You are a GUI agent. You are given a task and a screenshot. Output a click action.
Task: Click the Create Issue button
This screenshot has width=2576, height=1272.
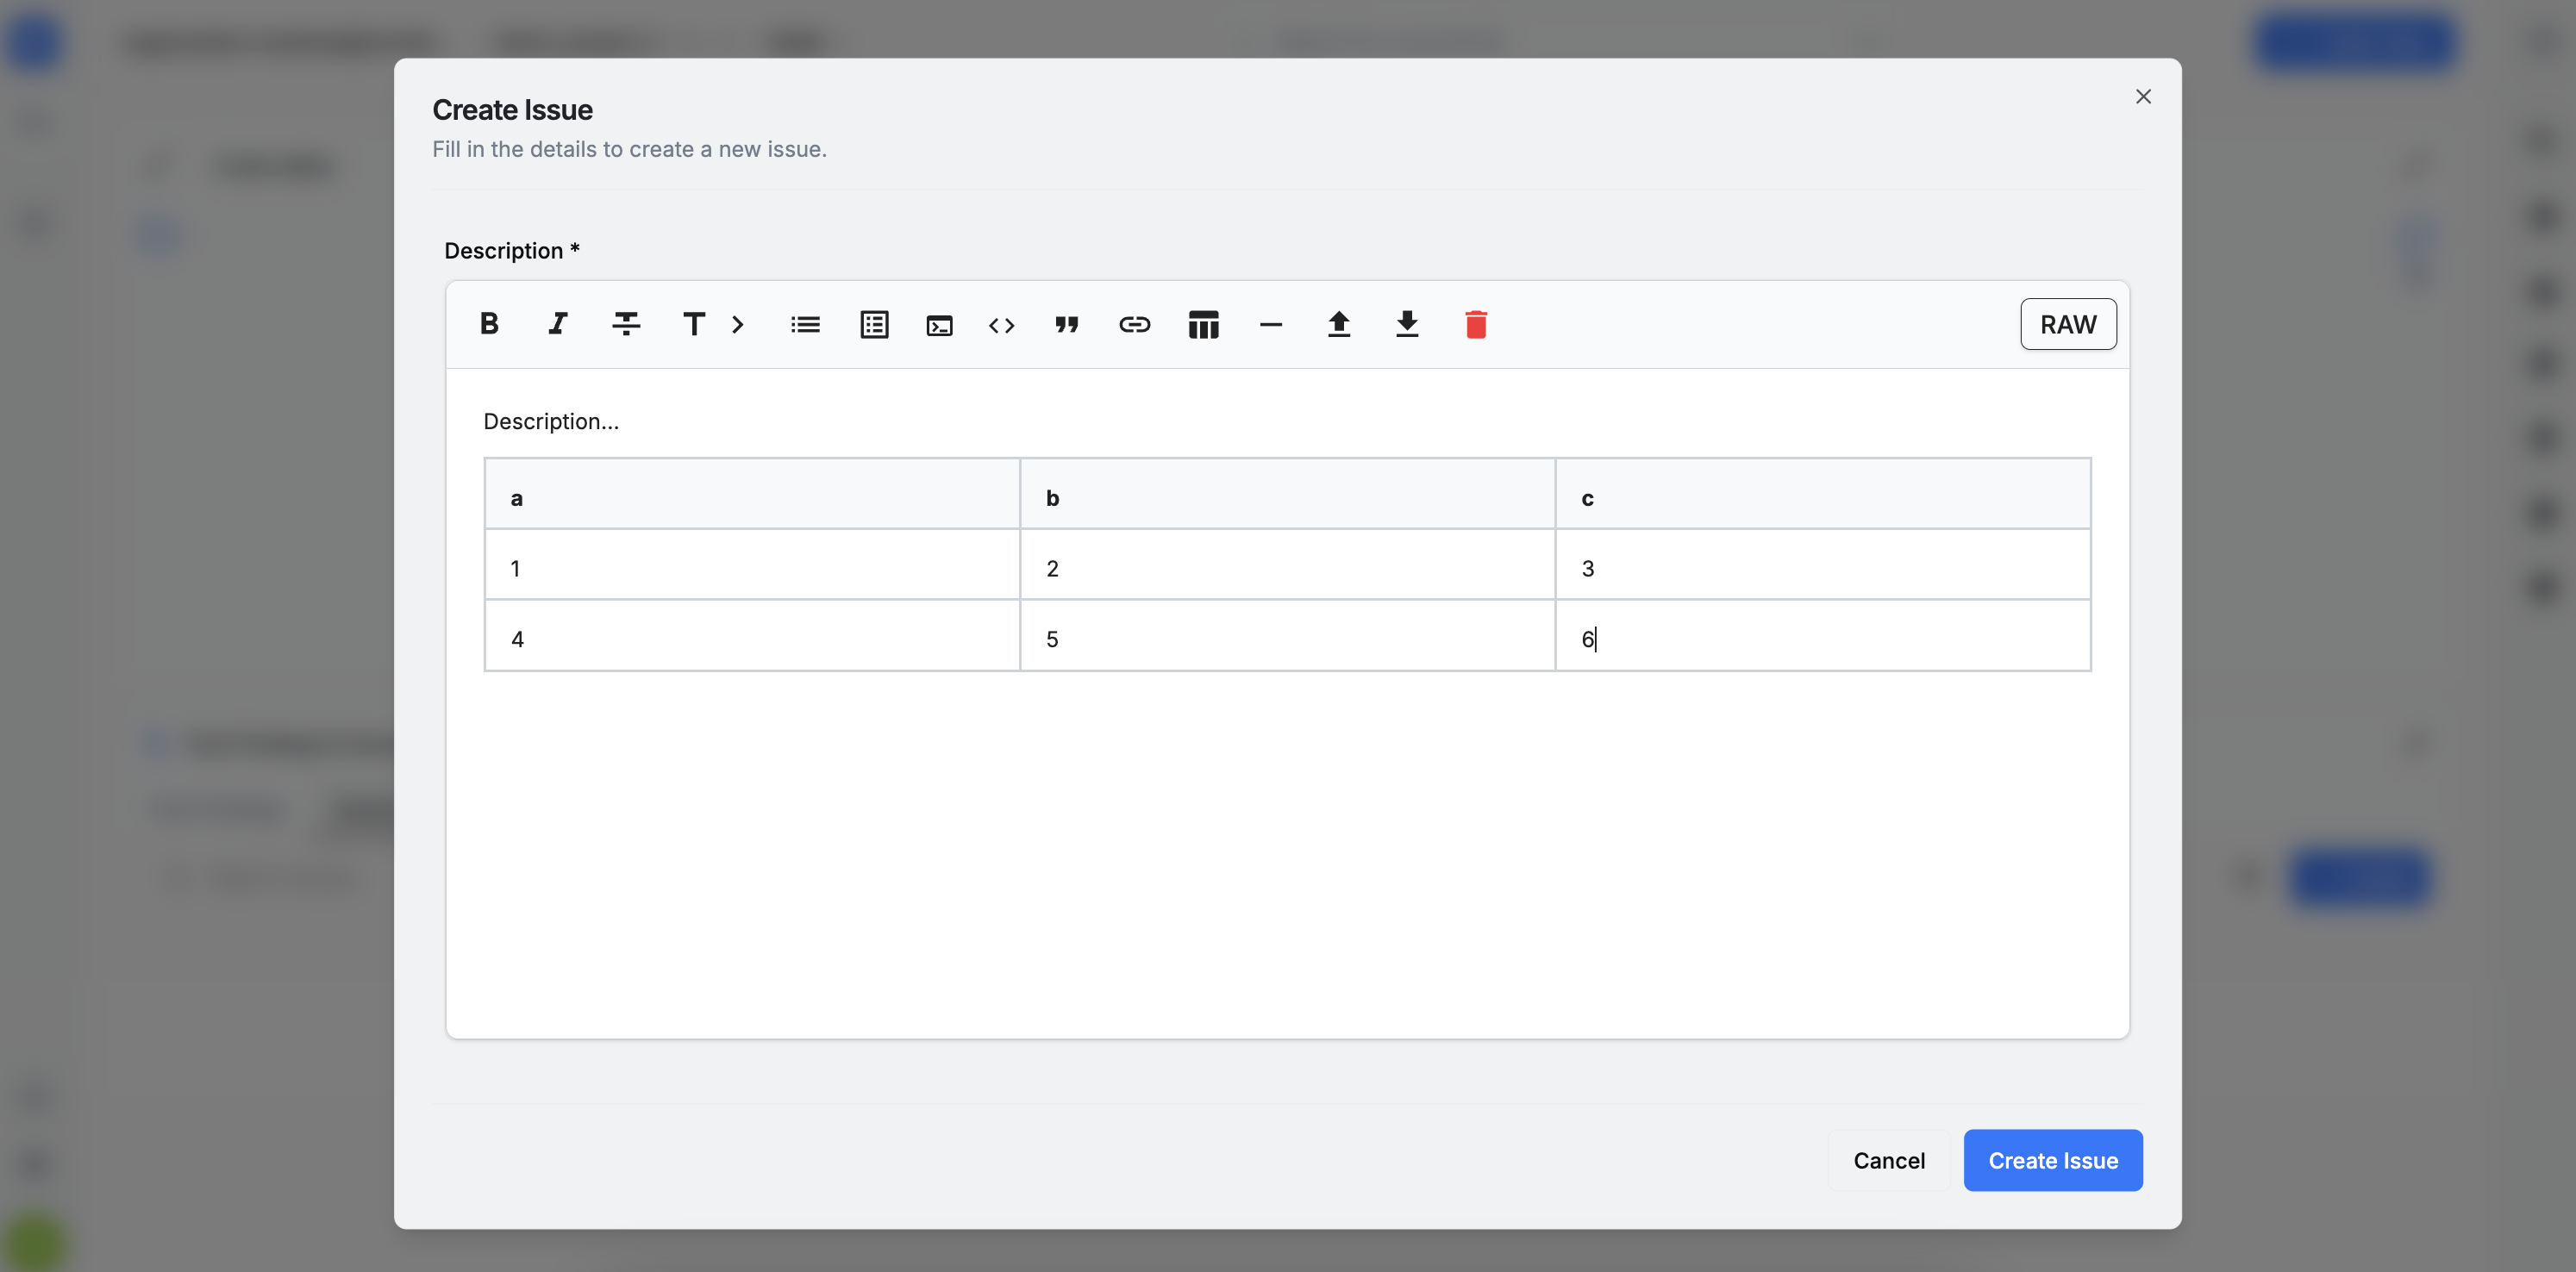click(x=2052, y=1160)
